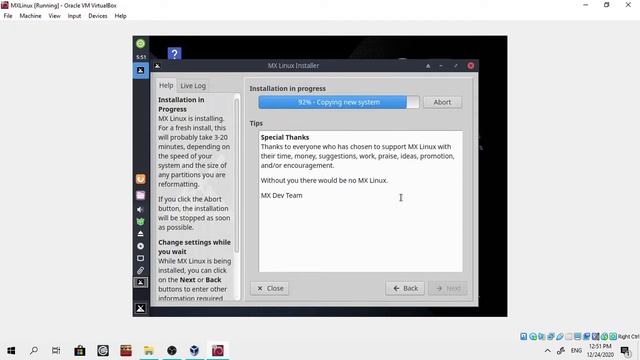Switch to the Live Log tab
The width and height of the screenshot is (640, 360).
[x=193, y=86]
